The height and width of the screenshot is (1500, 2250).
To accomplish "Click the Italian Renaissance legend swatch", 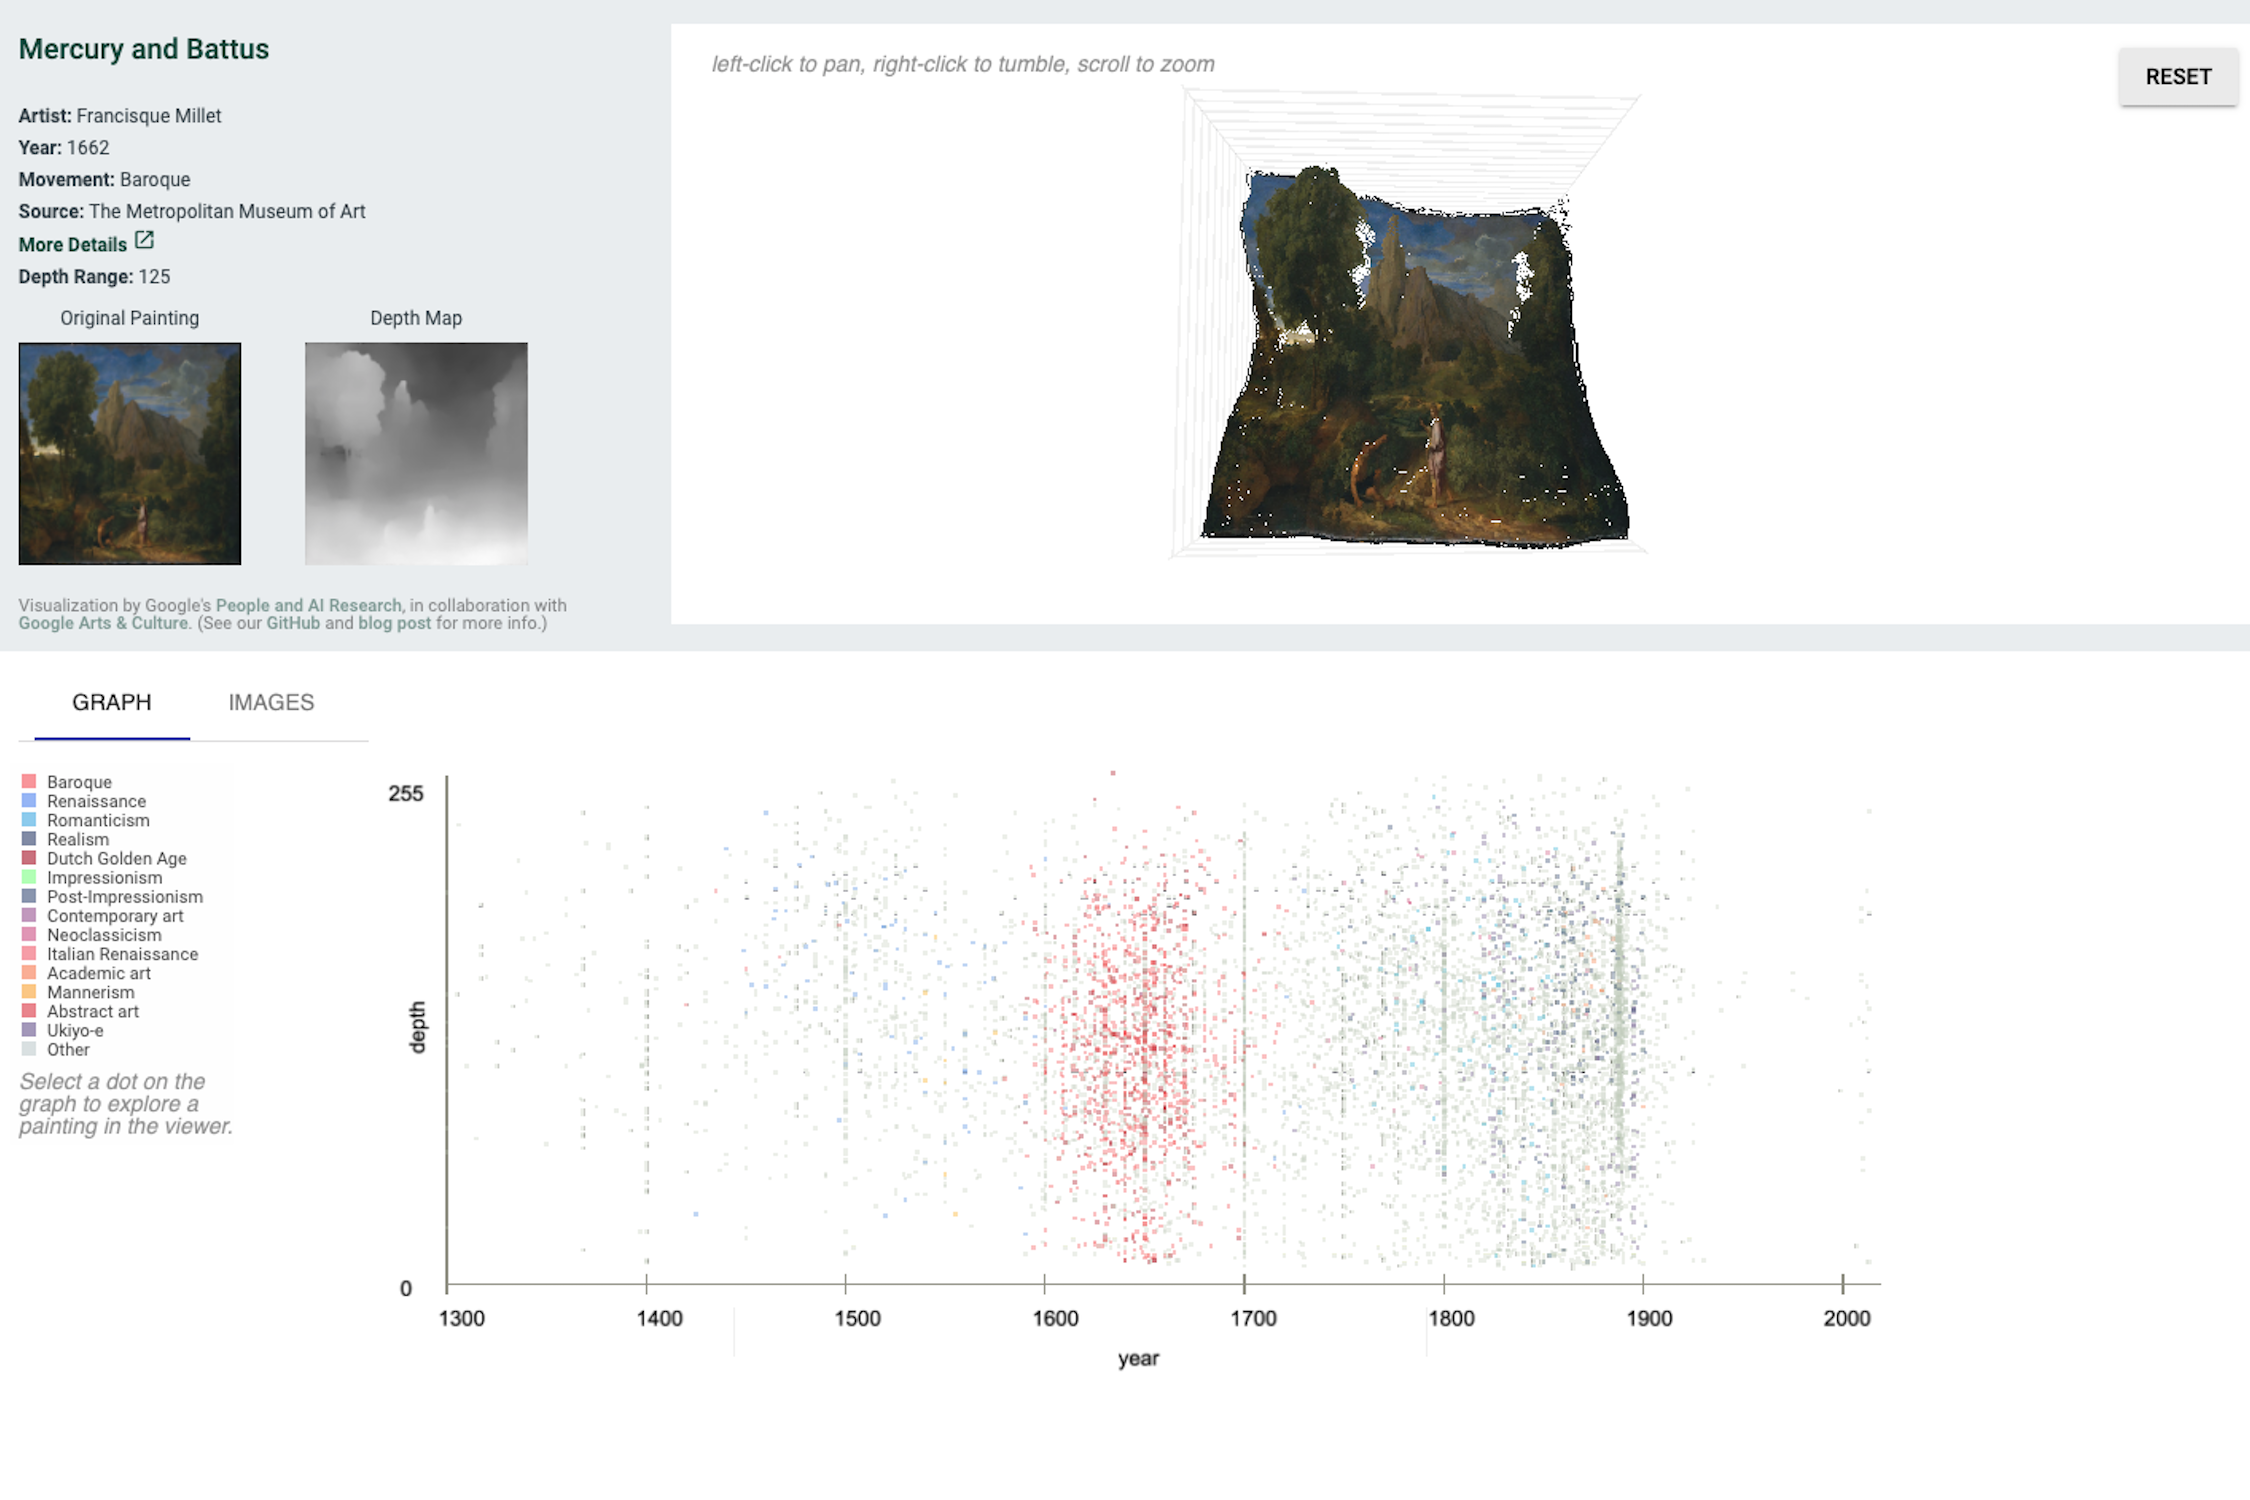I will coord(29,954).
